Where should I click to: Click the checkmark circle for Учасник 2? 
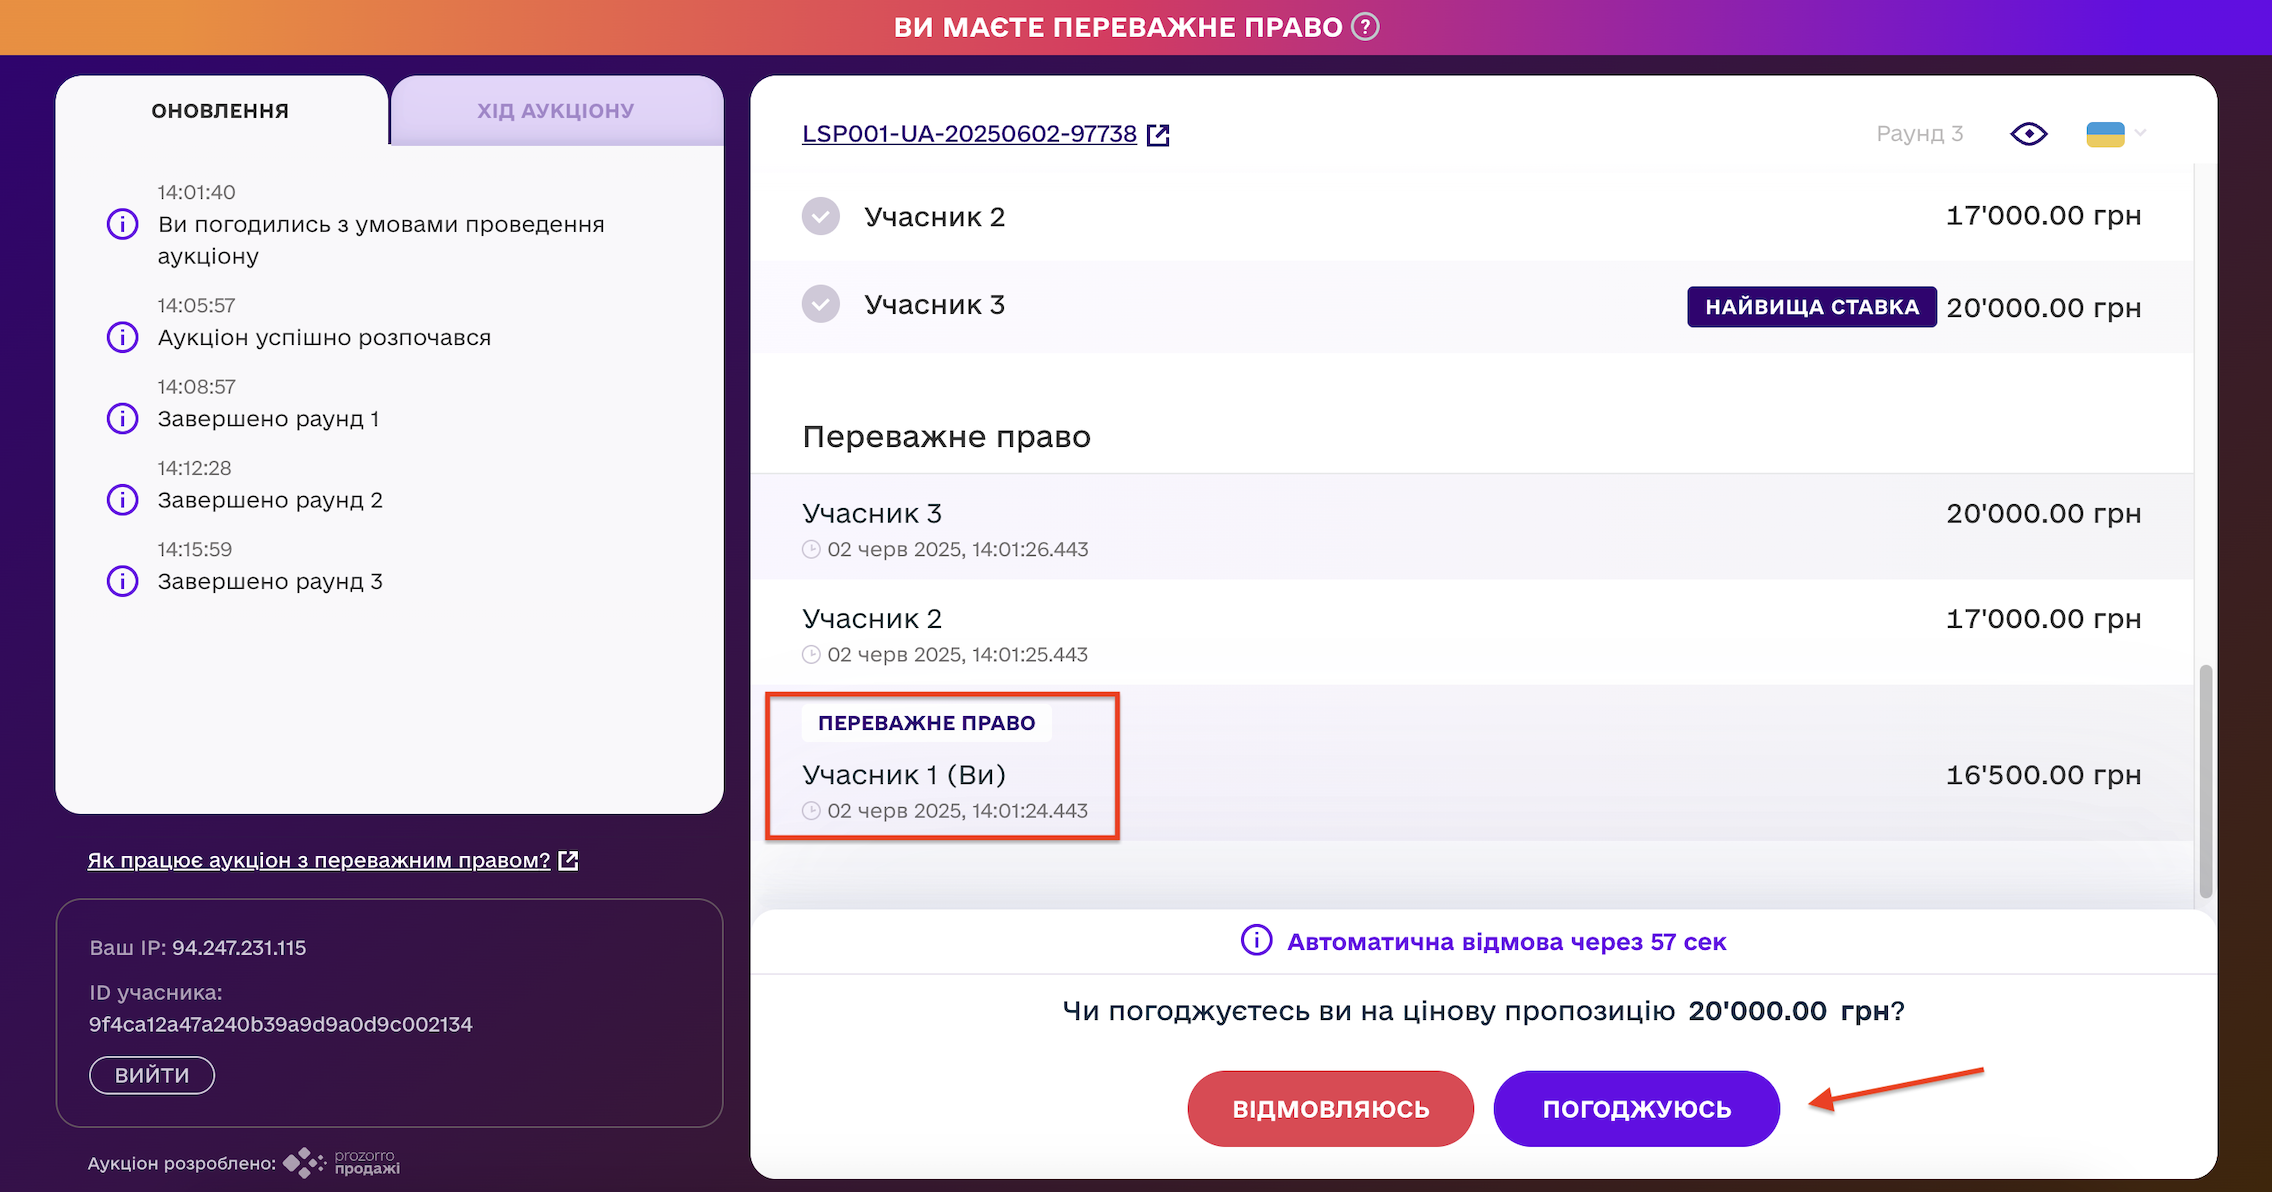pyautogui.click(x=821, y=216)
